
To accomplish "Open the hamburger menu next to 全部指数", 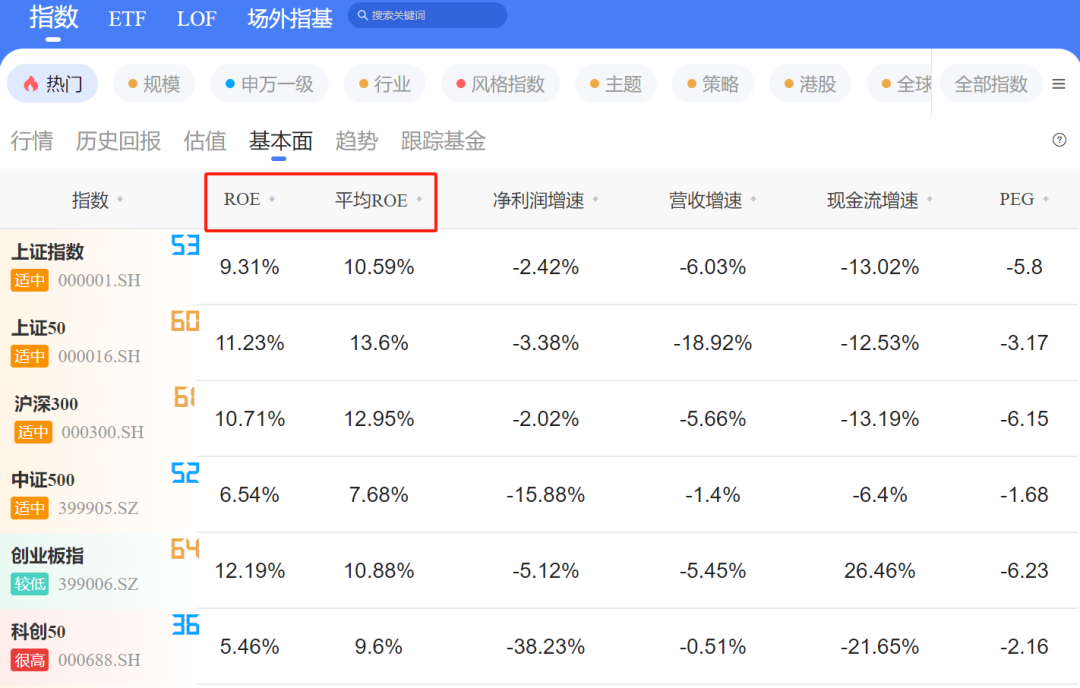I will pos(1059,84).
